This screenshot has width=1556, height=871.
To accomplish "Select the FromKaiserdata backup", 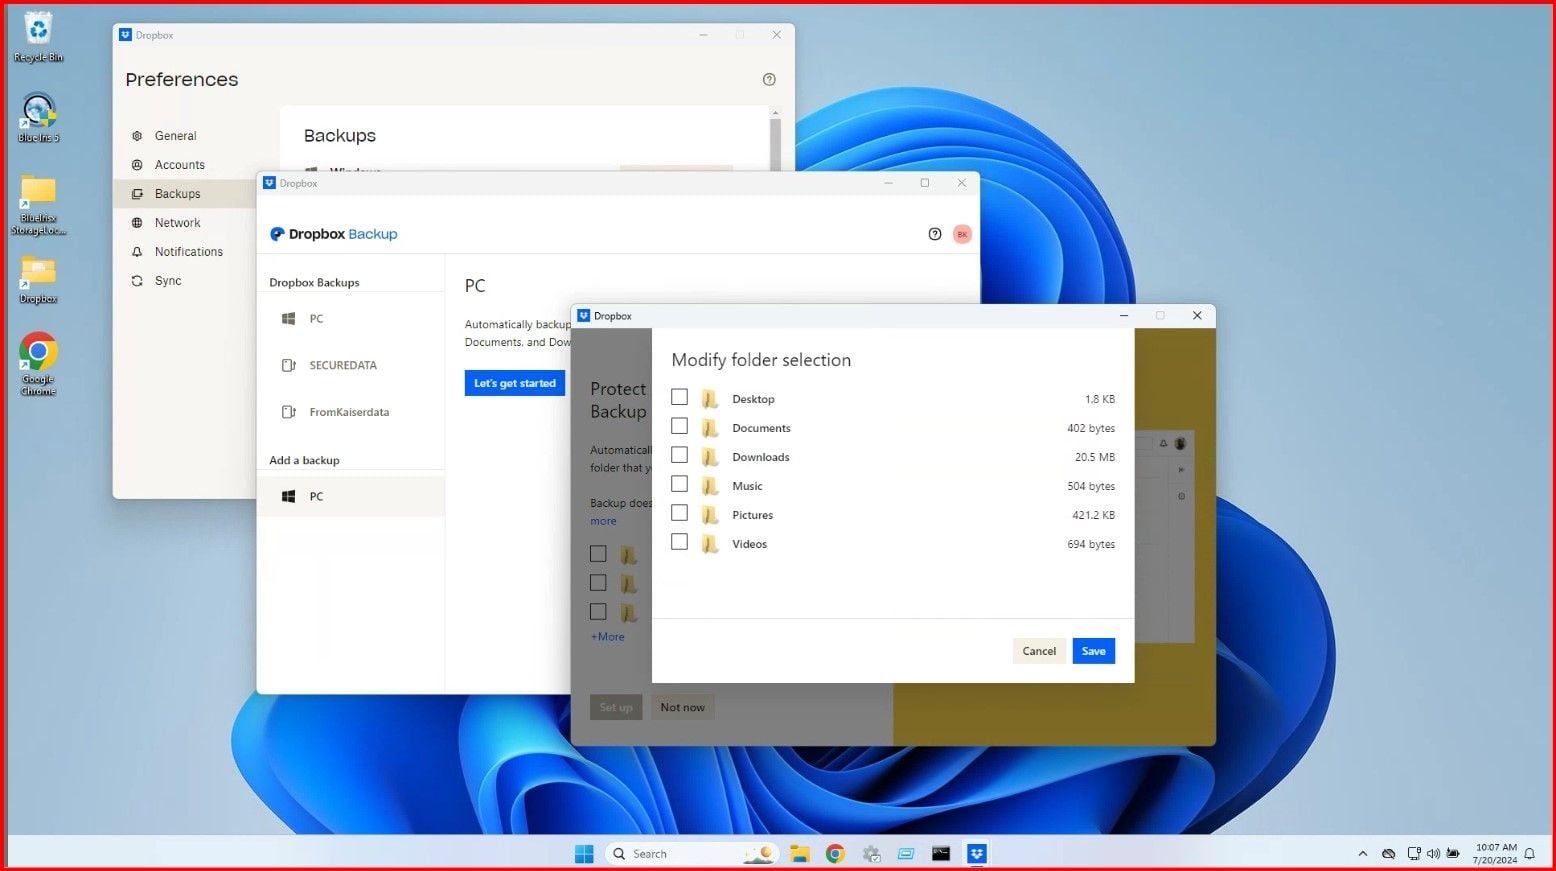I will click(x=351, y=412).
